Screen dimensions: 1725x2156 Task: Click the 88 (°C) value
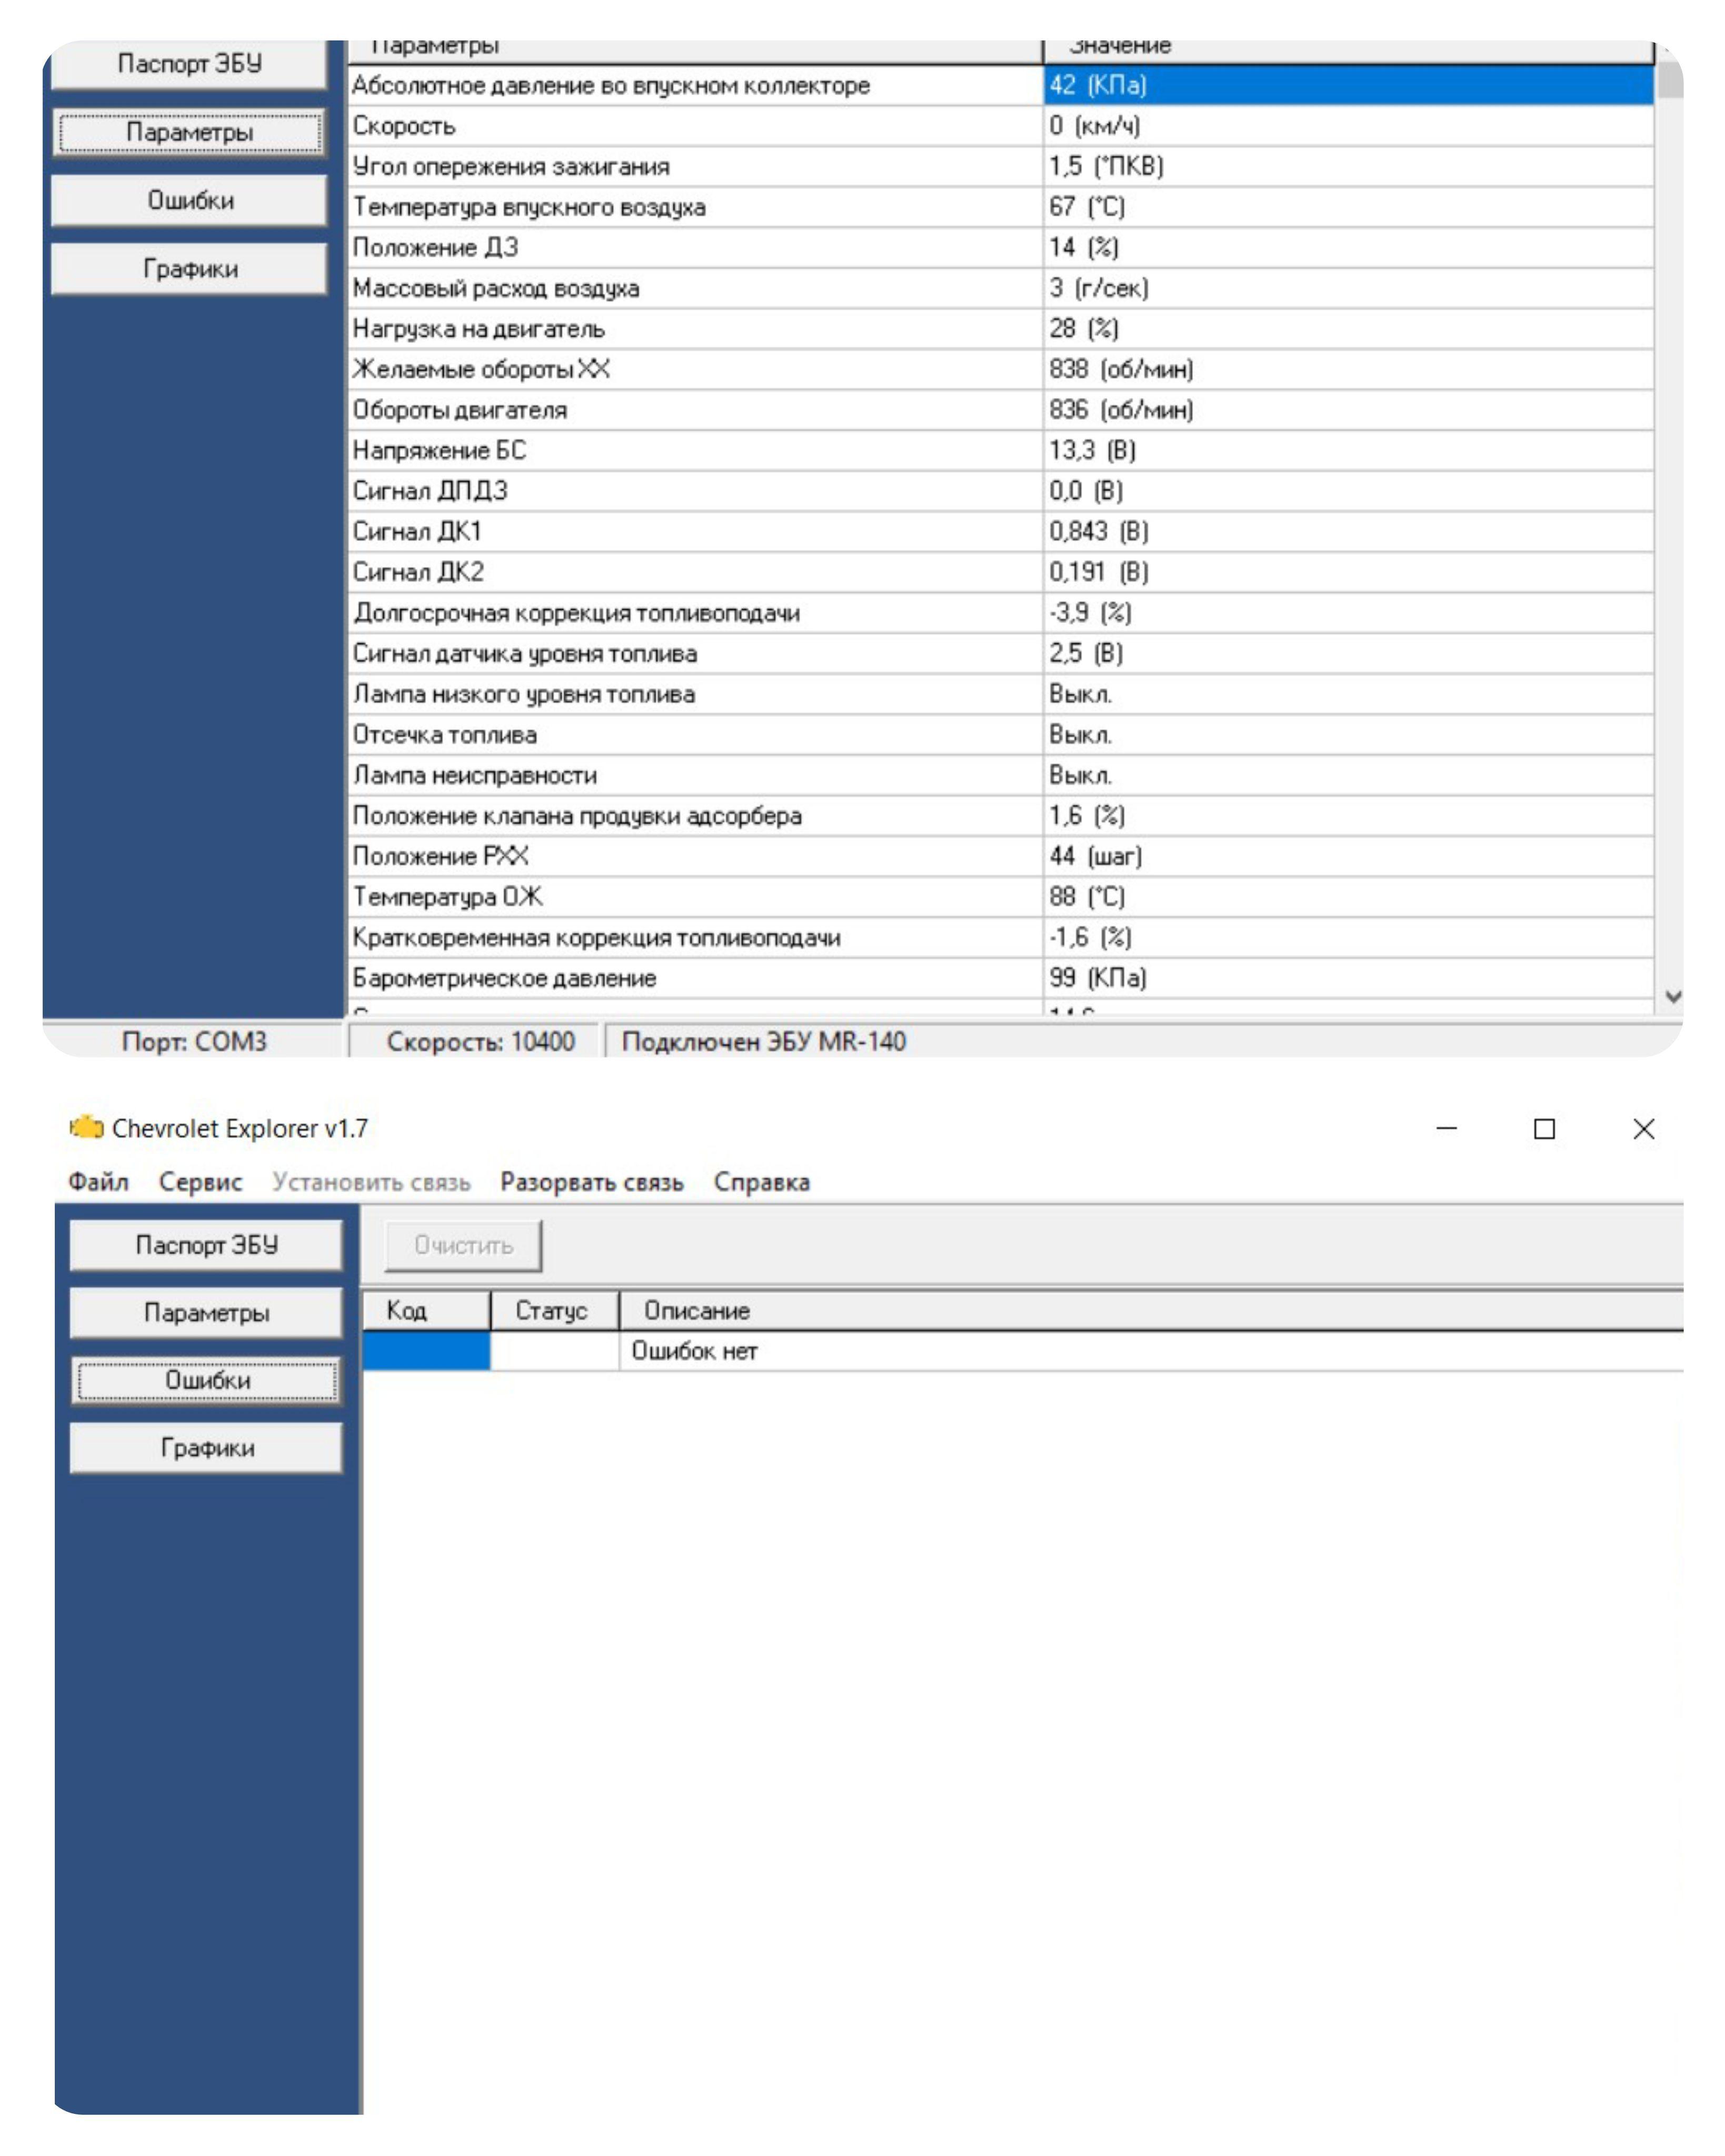1087,897
